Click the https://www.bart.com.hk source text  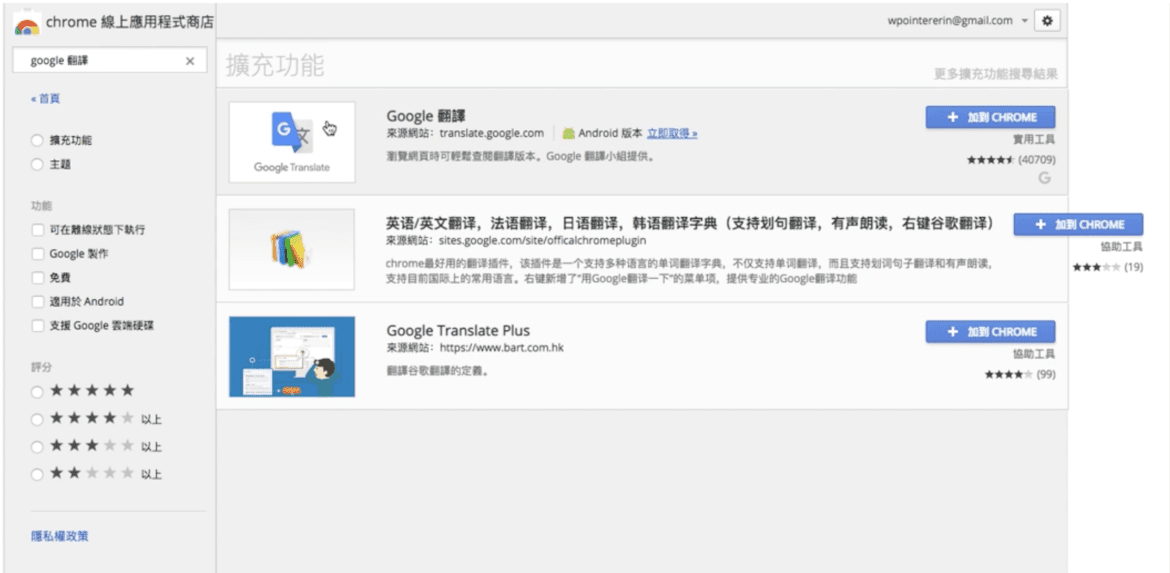501,348
